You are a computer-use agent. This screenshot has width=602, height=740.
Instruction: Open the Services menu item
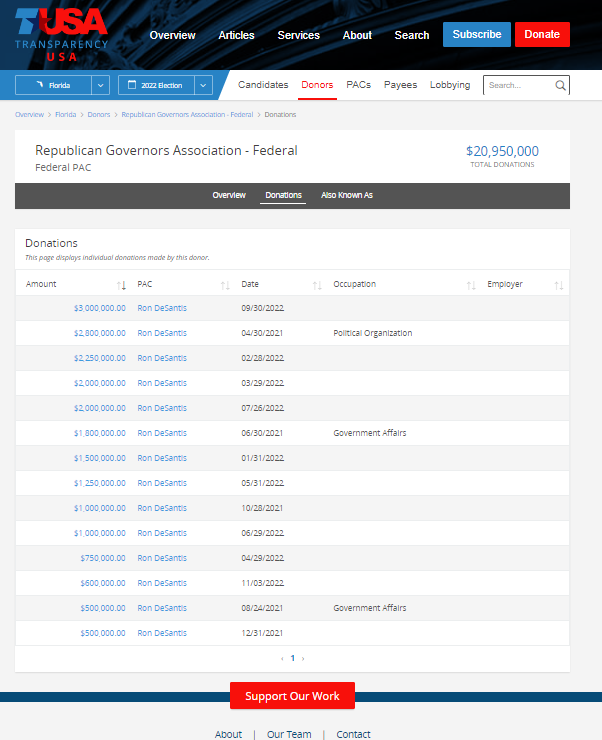(x=299, y=35)
